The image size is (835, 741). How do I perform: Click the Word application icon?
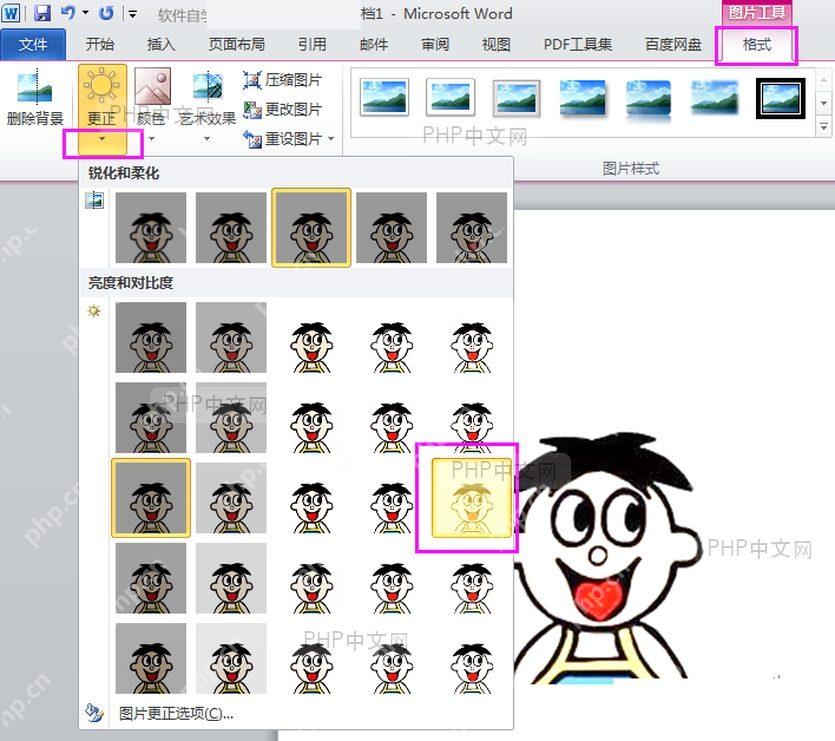pos(11,13)
